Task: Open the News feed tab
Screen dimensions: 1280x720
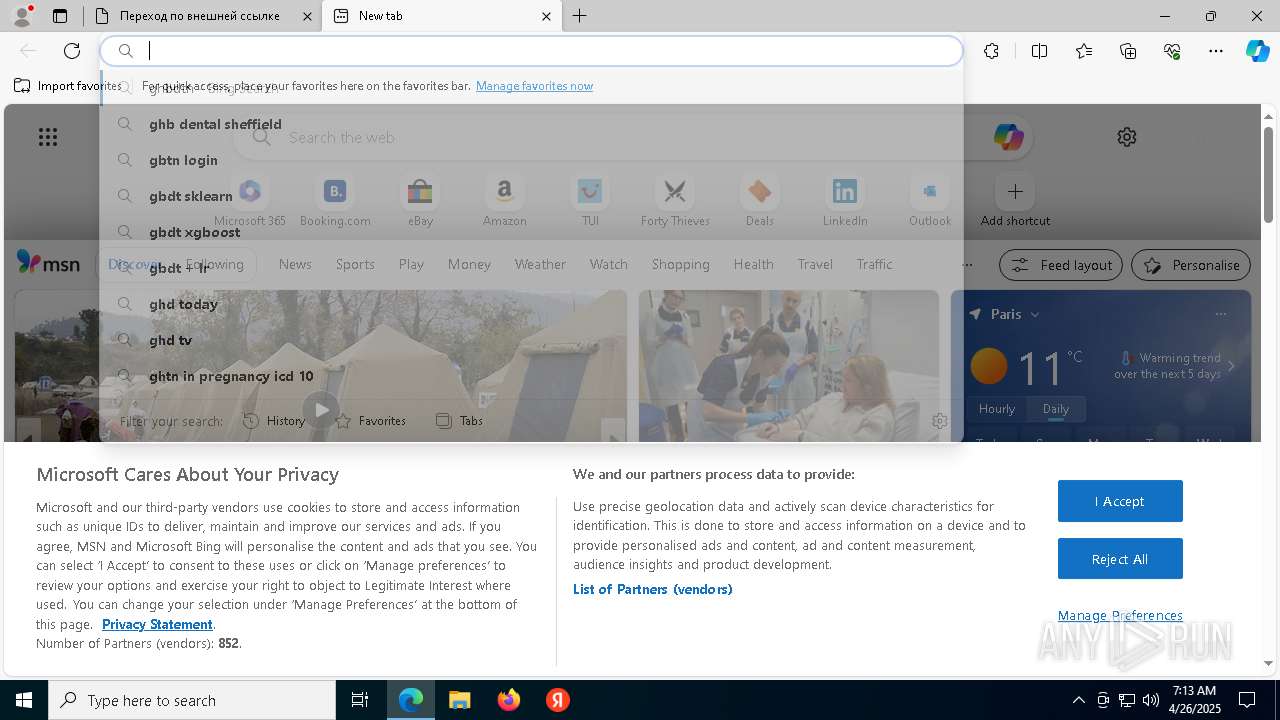Action: click(x=295, y=264)
